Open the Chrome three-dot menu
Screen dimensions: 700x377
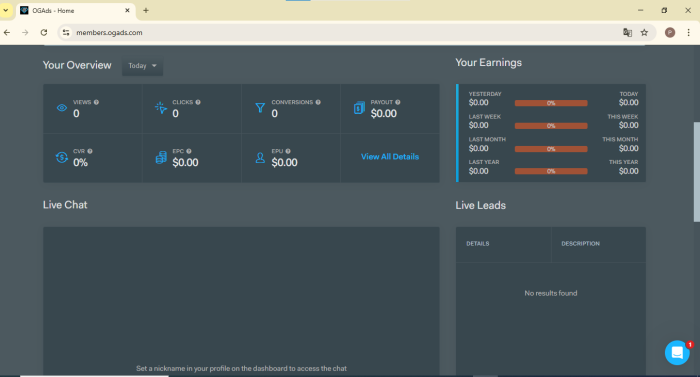click(x=688, y=33)
